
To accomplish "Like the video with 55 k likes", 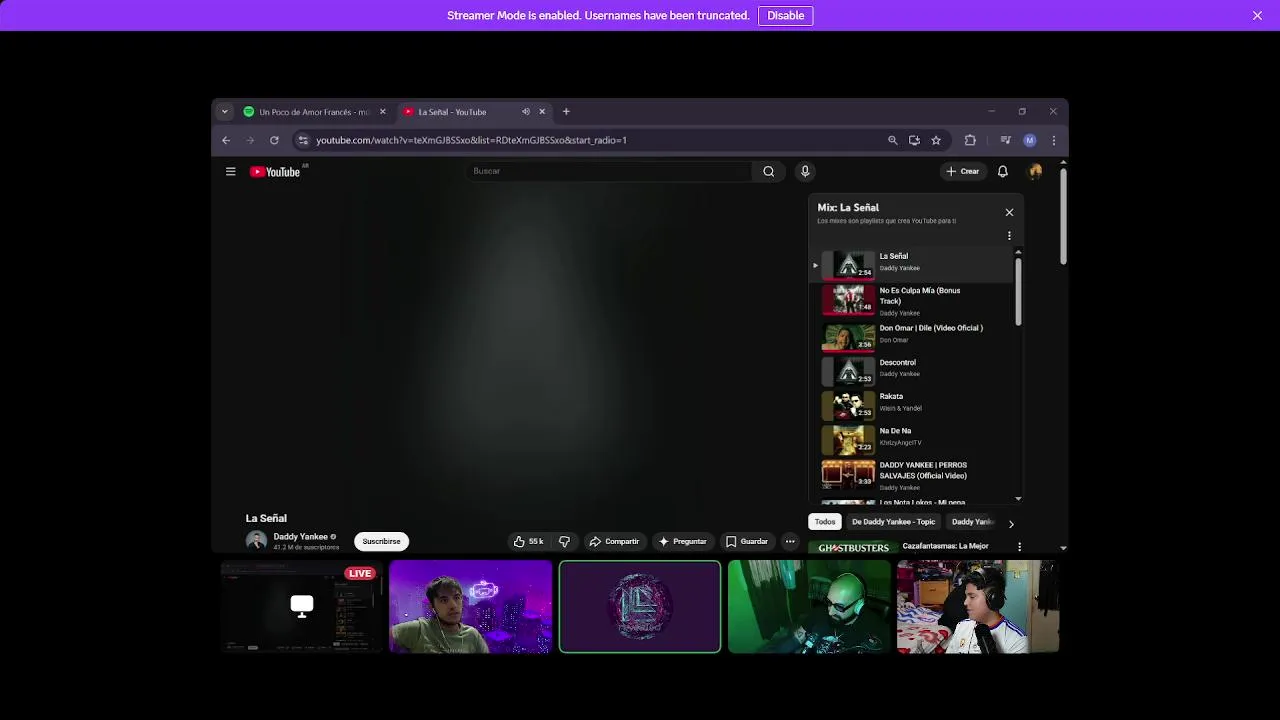I will pos(528,541).
